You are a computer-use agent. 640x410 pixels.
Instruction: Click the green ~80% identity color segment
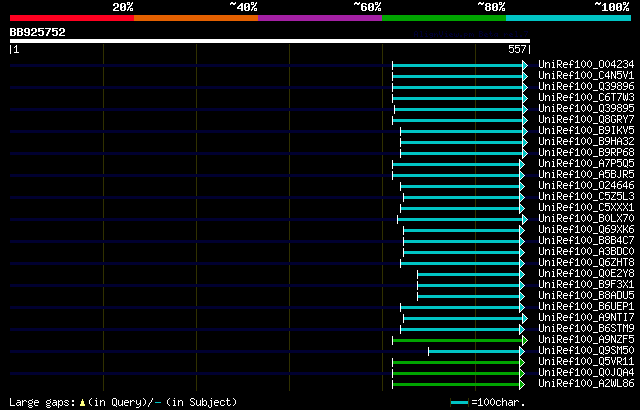tap(444, 18)
